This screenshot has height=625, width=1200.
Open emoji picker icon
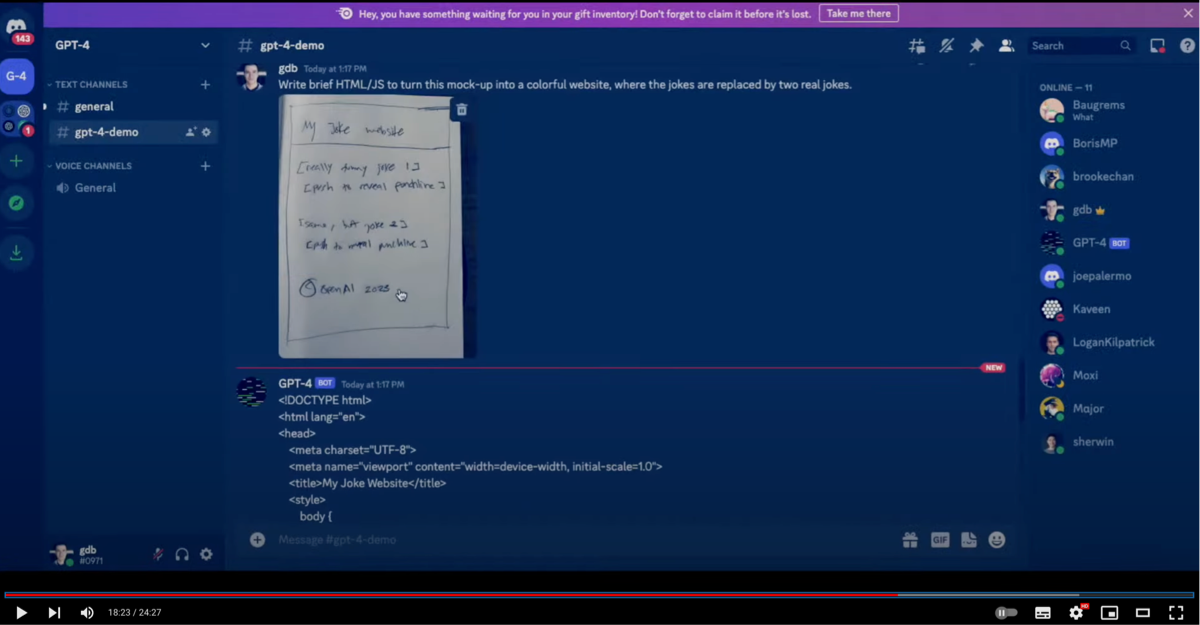pyautogui.click(x=997, y=540)
